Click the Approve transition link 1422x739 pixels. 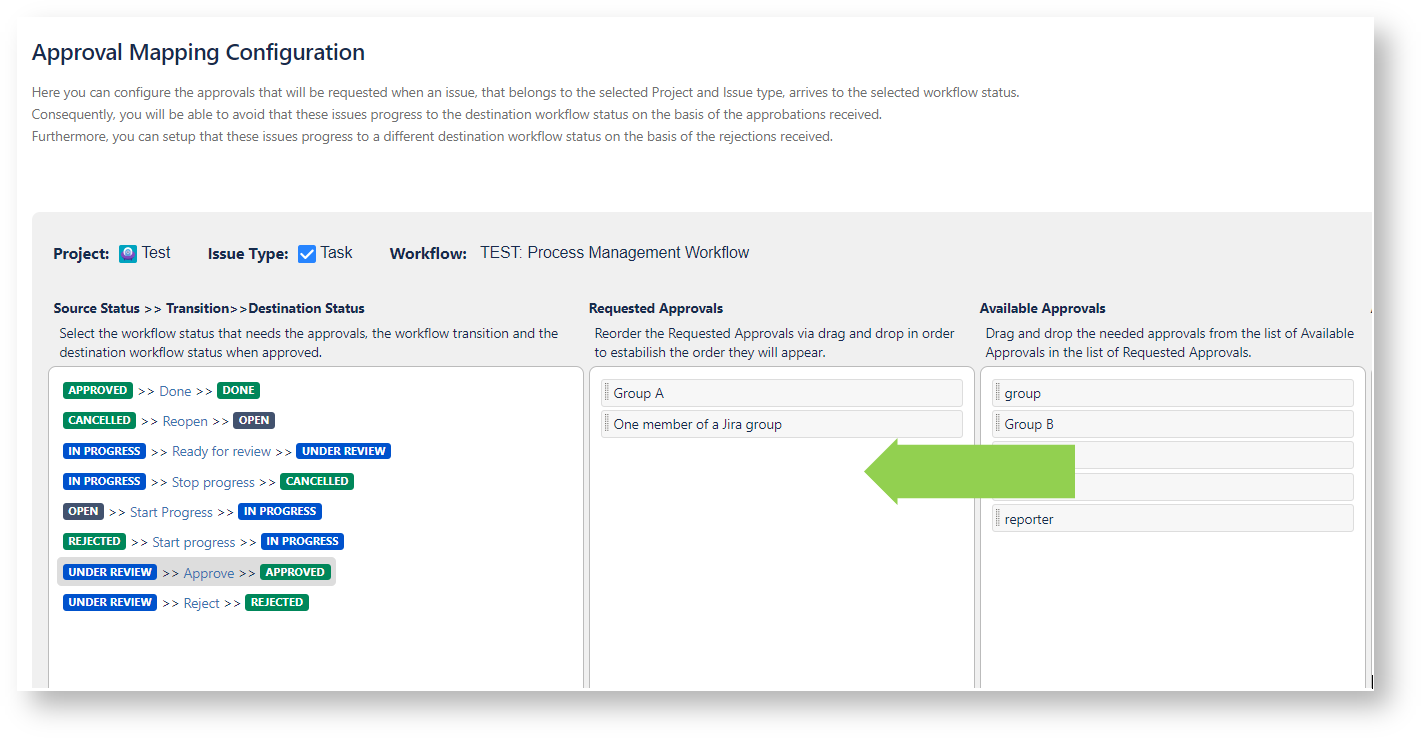pos(209,573)
